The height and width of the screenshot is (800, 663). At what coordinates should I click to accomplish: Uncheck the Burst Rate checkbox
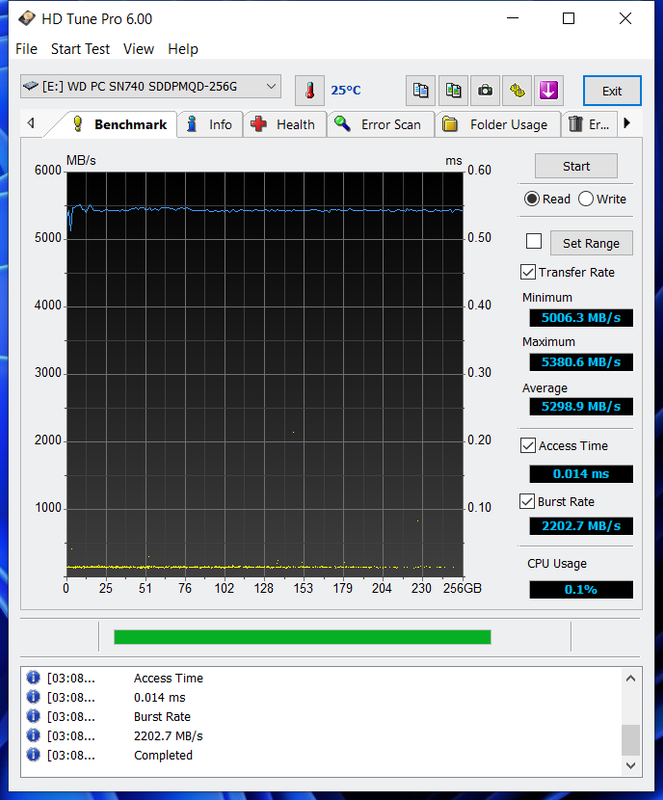527,502
